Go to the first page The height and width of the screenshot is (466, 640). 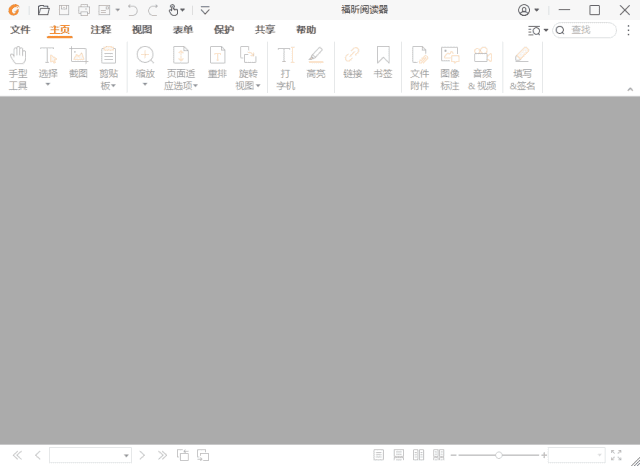point(17,455)
